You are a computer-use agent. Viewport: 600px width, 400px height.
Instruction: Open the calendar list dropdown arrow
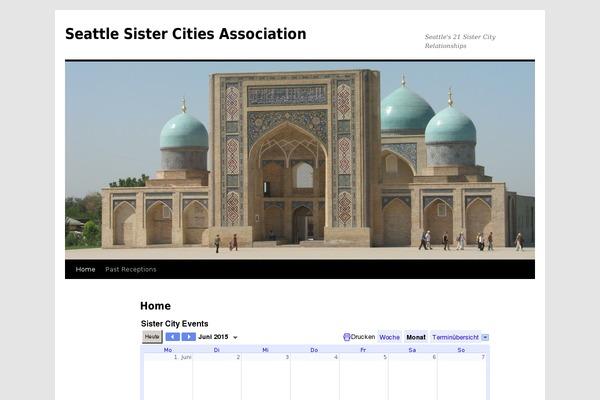point(485,337)
